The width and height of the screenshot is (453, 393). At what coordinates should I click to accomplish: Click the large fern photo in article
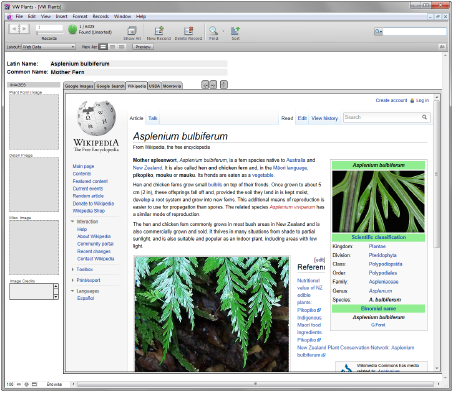(212, 314)
